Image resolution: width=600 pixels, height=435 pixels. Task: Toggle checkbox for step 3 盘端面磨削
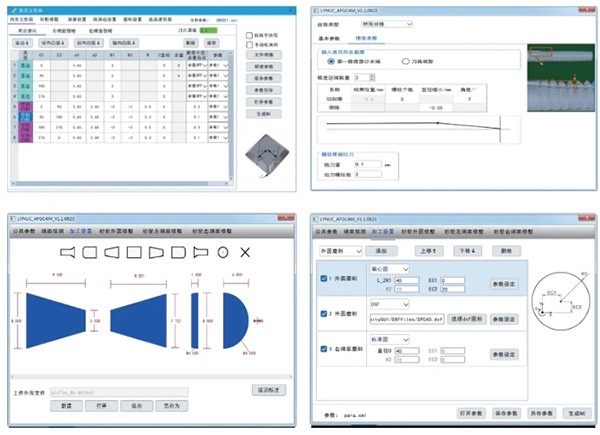pyautogui.click(x=323, y=347)
